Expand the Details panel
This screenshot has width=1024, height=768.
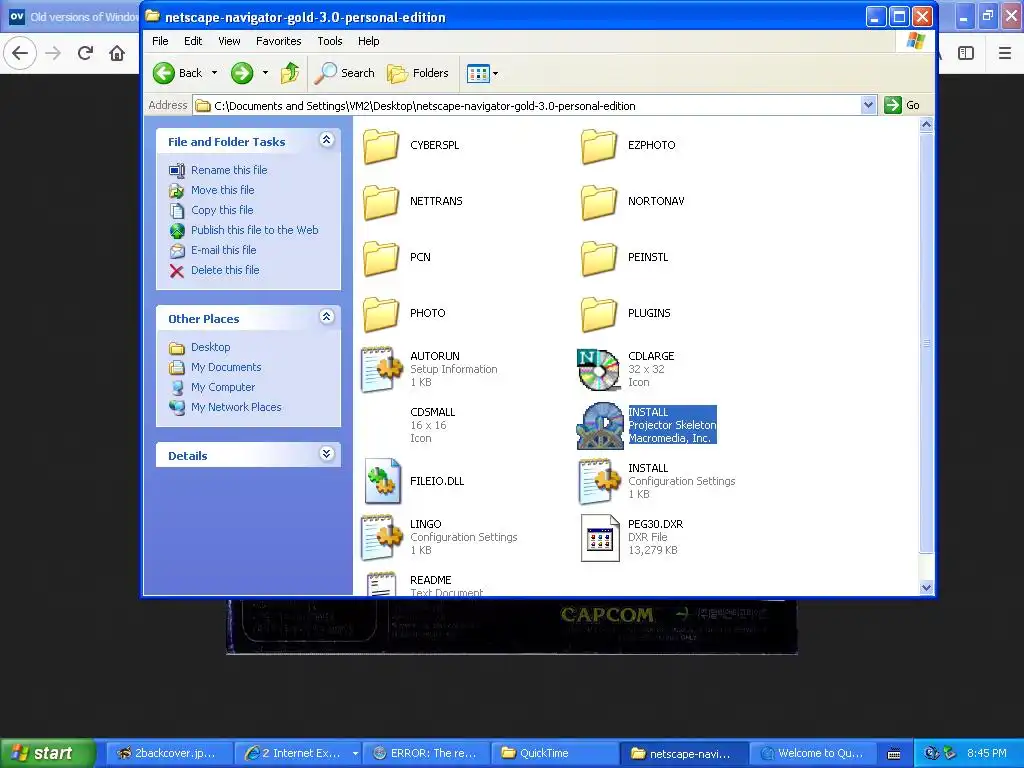pos(327,454)
